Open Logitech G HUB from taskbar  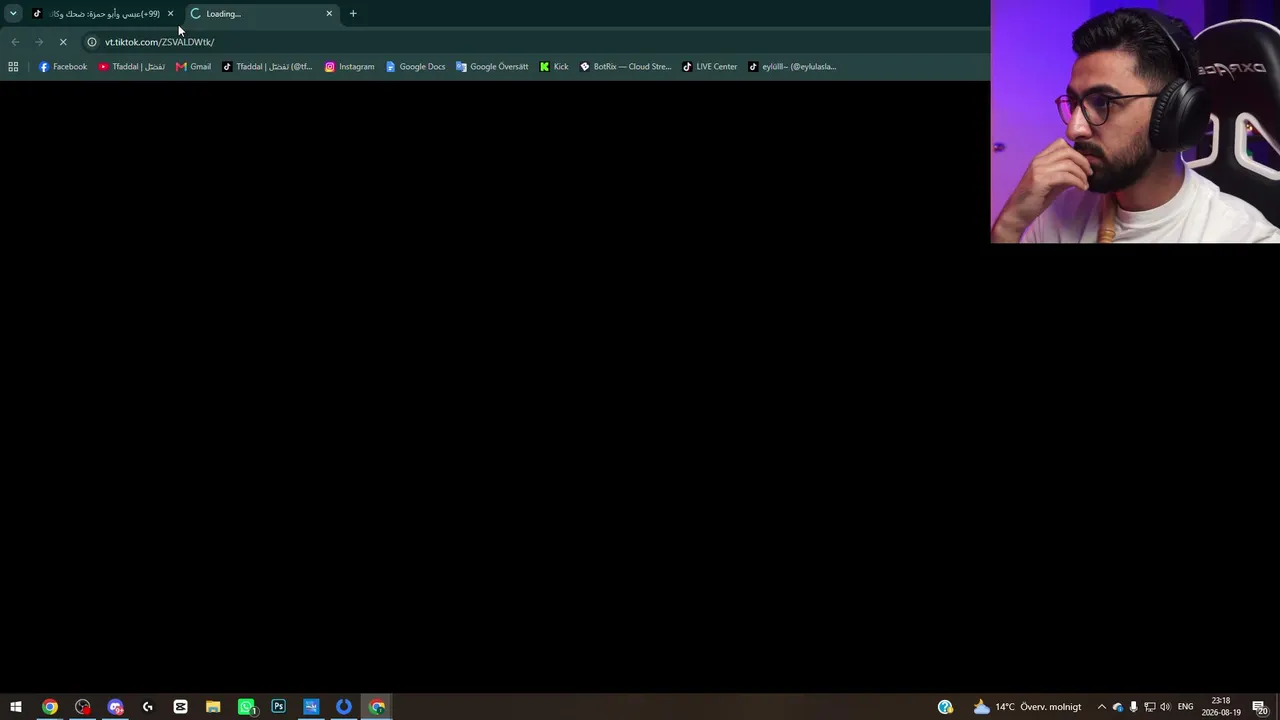148,707
